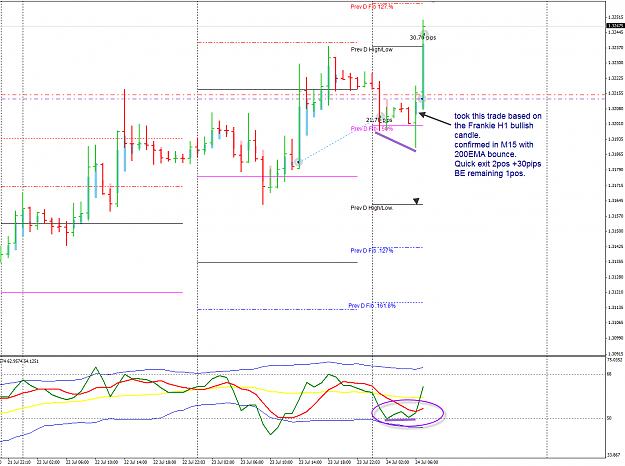This screenshot has width=625, height=466.
Task: Click the '22 Jul 22:00' time axis label
Action: [194, 462]
